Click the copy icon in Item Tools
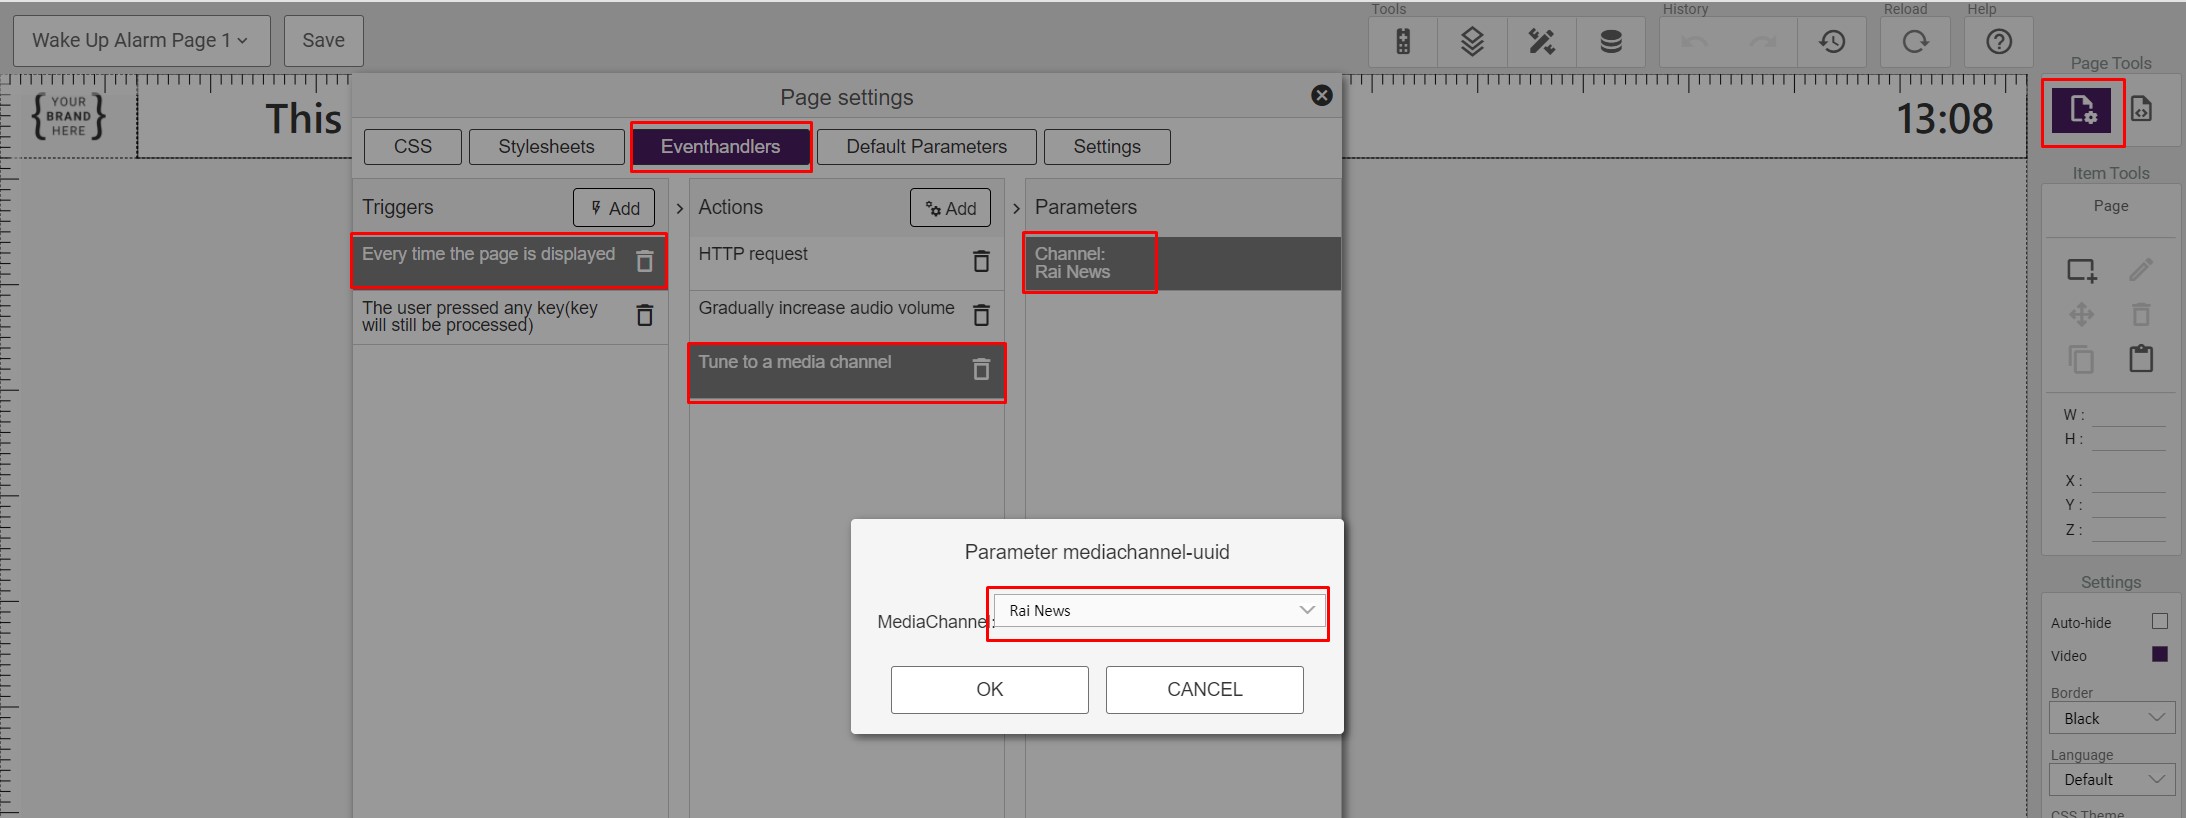The width and height of the screenshot is (2186, 818). [2081, 359]
